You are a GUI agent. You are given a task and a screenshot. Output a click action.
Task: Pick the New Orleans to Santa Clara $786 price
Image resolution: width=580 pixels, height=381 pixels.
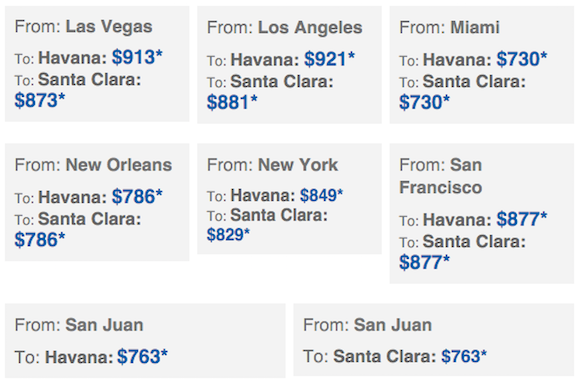click(40, 240)
